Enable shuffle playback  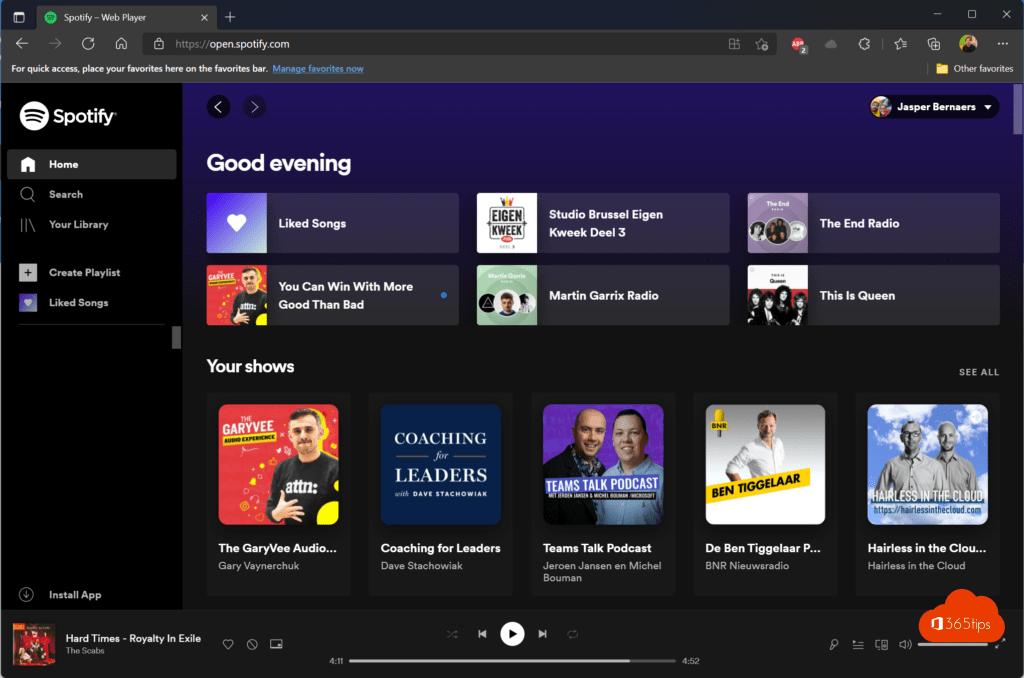[x=452, y=633]
